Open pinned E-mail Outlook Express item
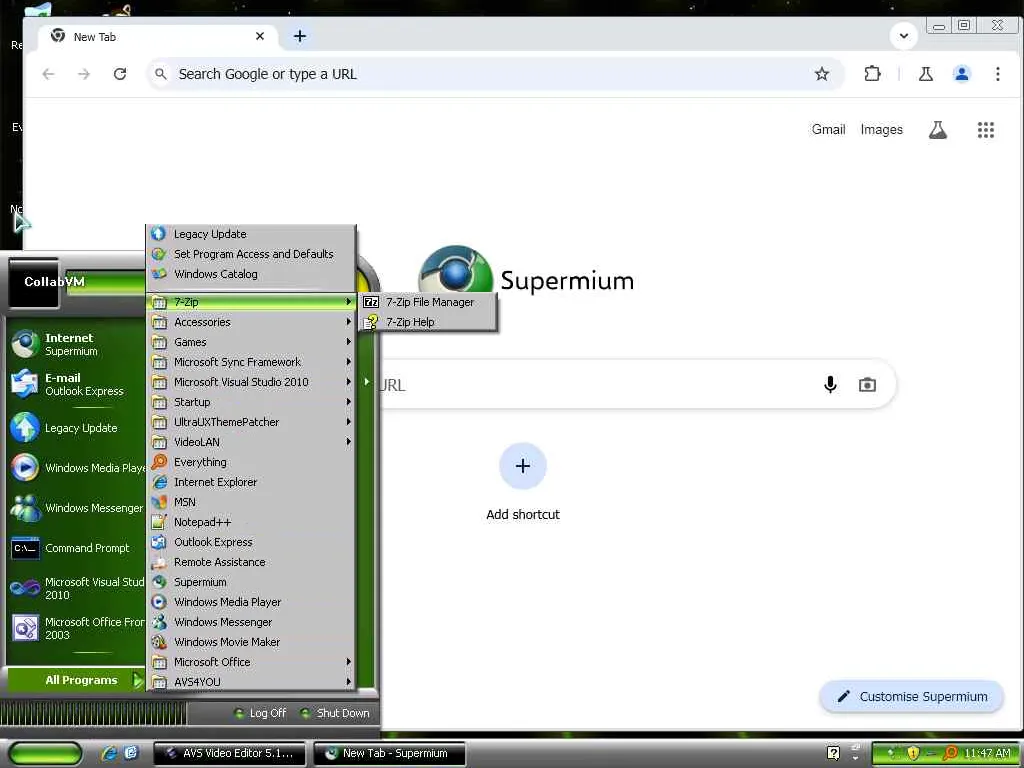 [76, 384]
